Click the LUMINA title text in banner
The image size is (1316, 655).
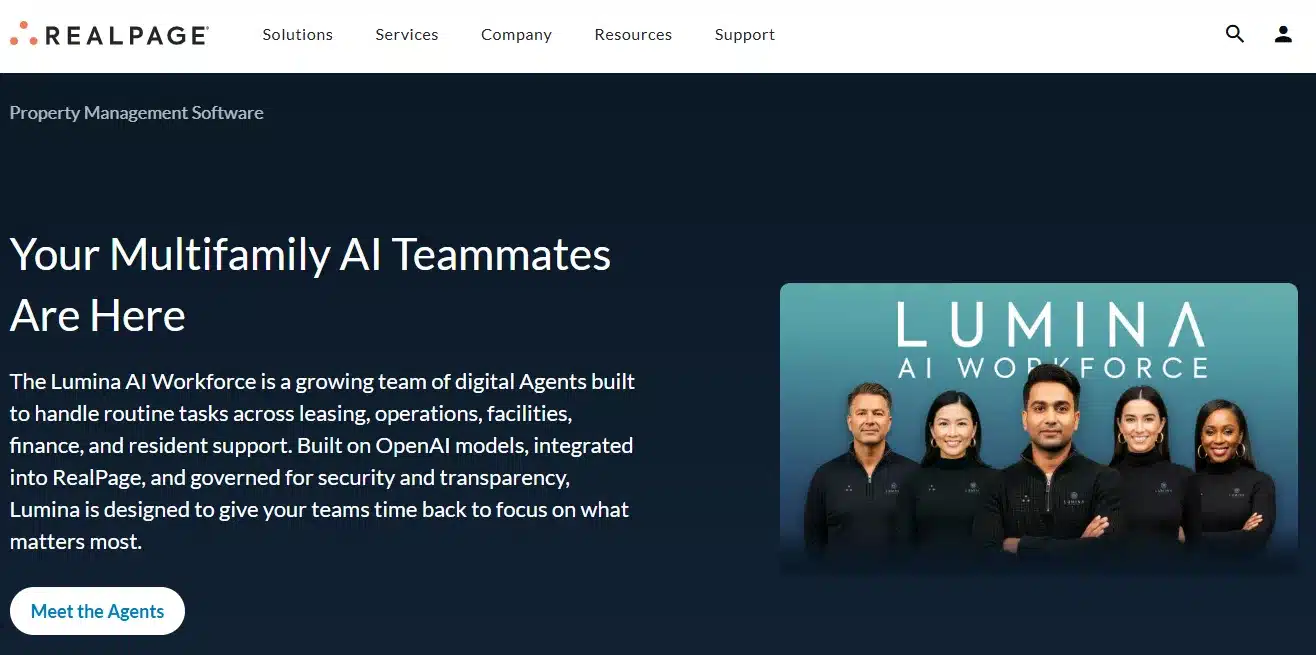pos(1050,325)
